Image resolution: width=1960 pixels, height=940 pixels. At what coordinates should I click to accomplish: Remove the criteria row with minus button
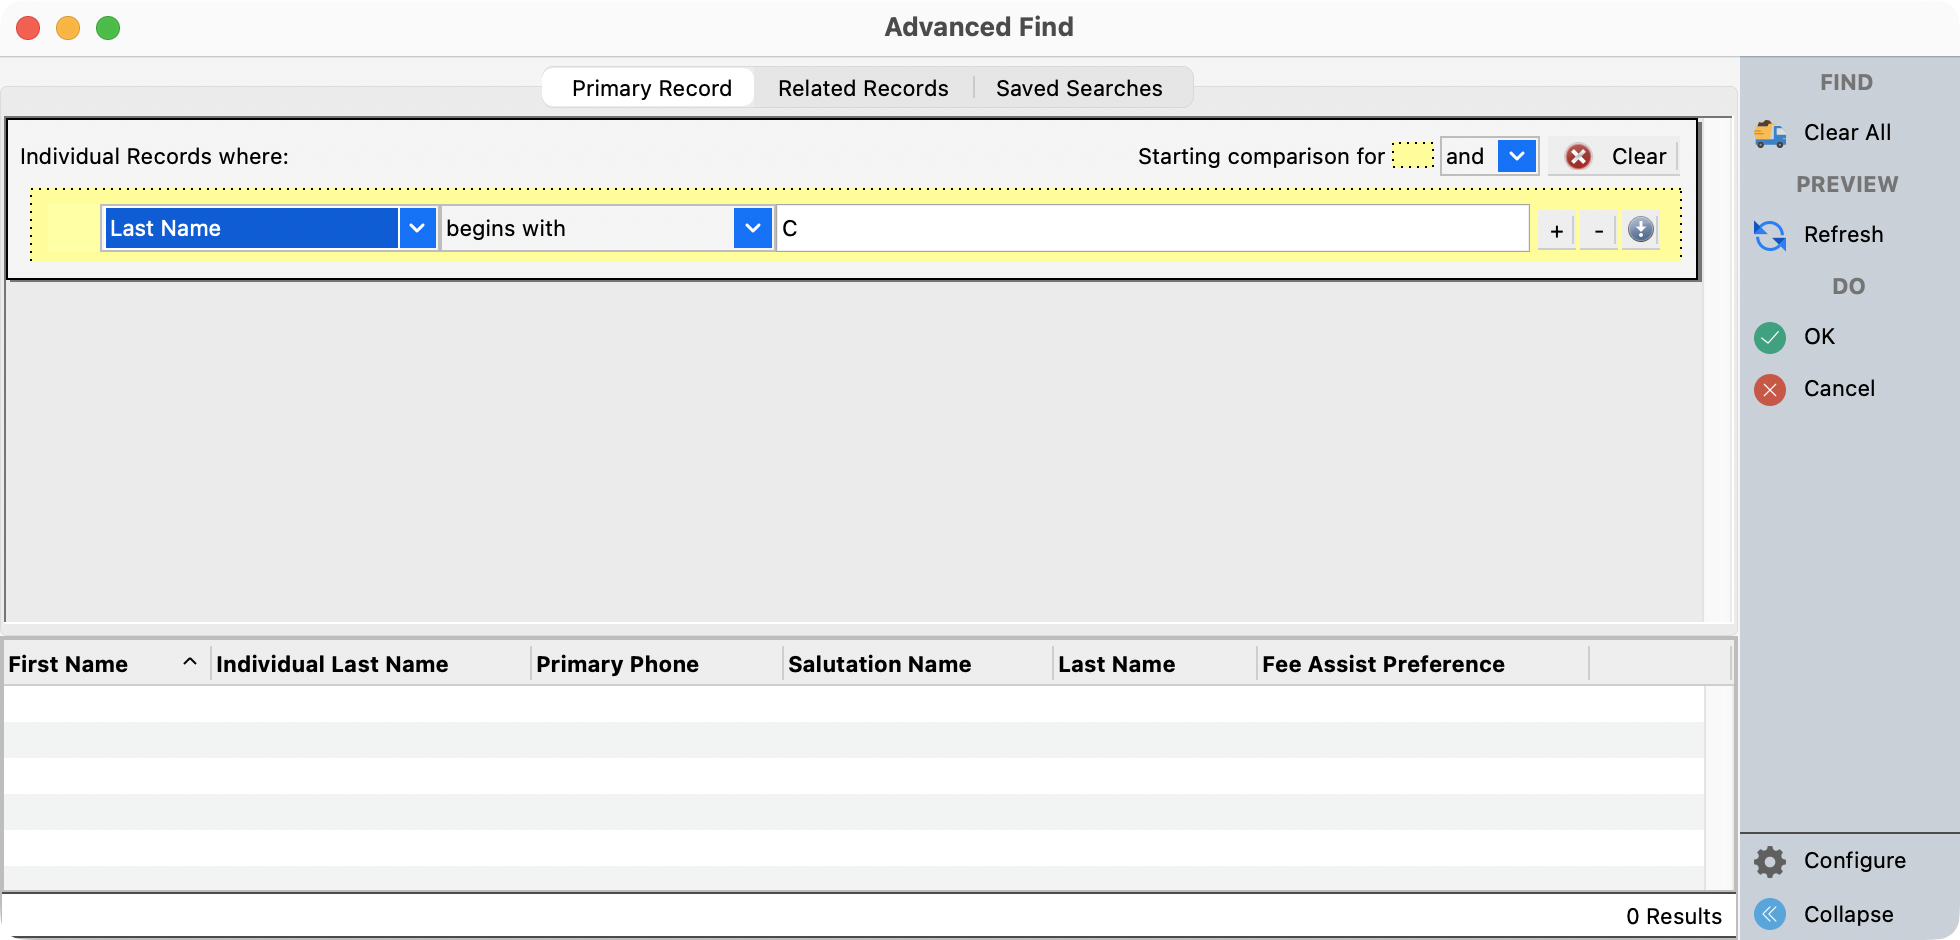click(x=1599, y=231)
